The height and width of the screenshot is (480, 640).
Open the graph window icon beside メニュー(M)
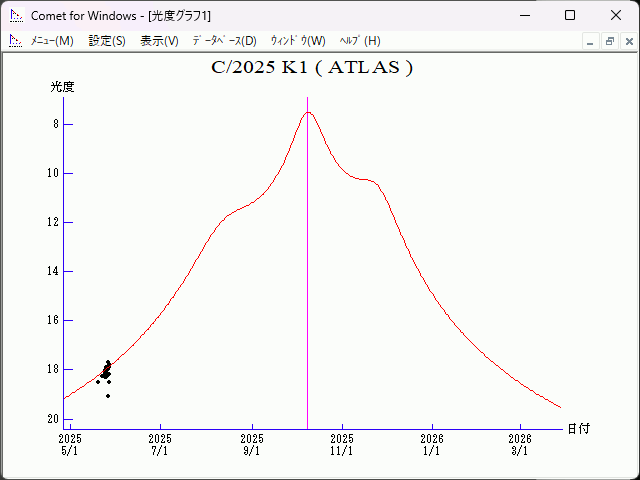15,41
